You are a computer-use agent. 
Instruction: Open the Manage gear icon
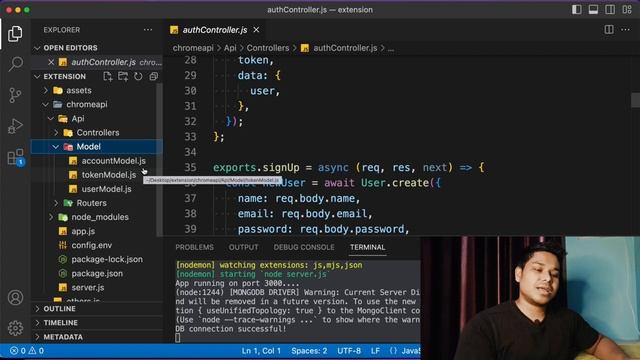(15, 328)
